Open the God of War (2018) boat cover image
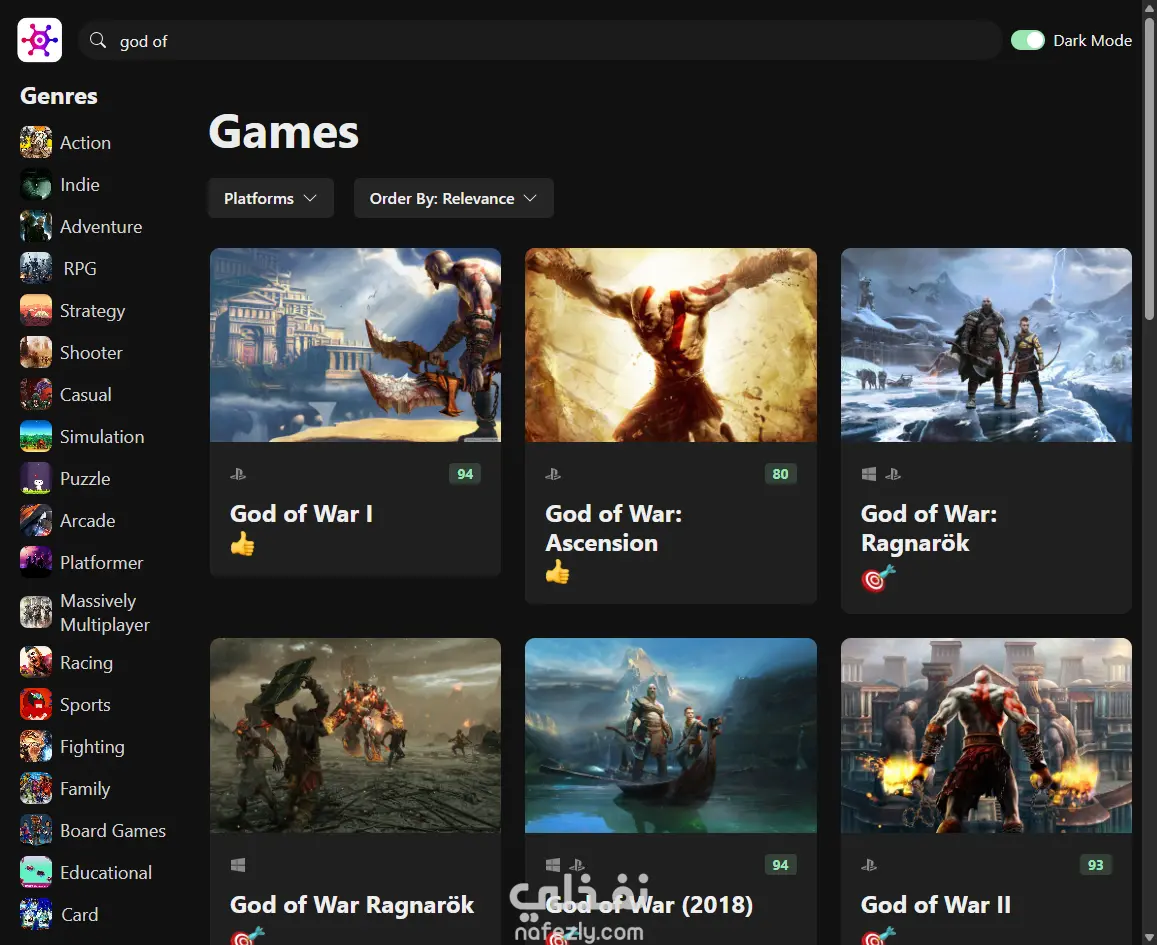Viewport: 1157px width, 945px height. point(671,735)
